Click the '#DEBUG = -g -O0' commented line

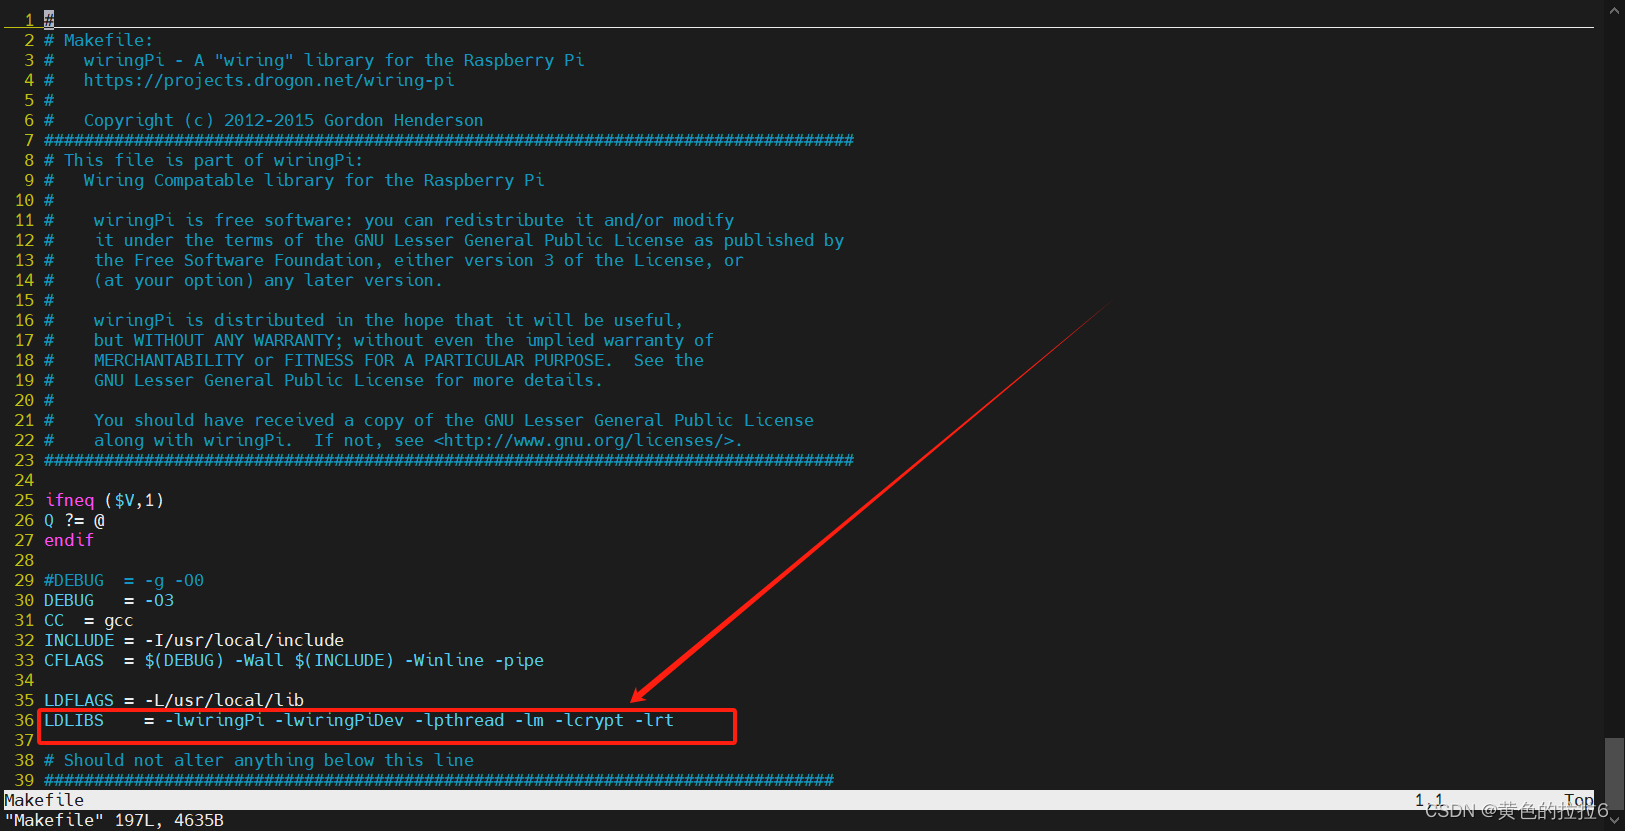124,580
